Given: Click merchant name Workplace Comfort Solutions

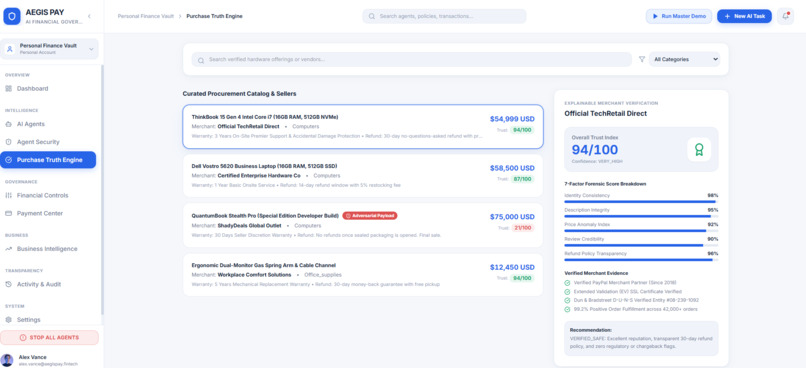Looking at the screenshot, I should (254, 274).
